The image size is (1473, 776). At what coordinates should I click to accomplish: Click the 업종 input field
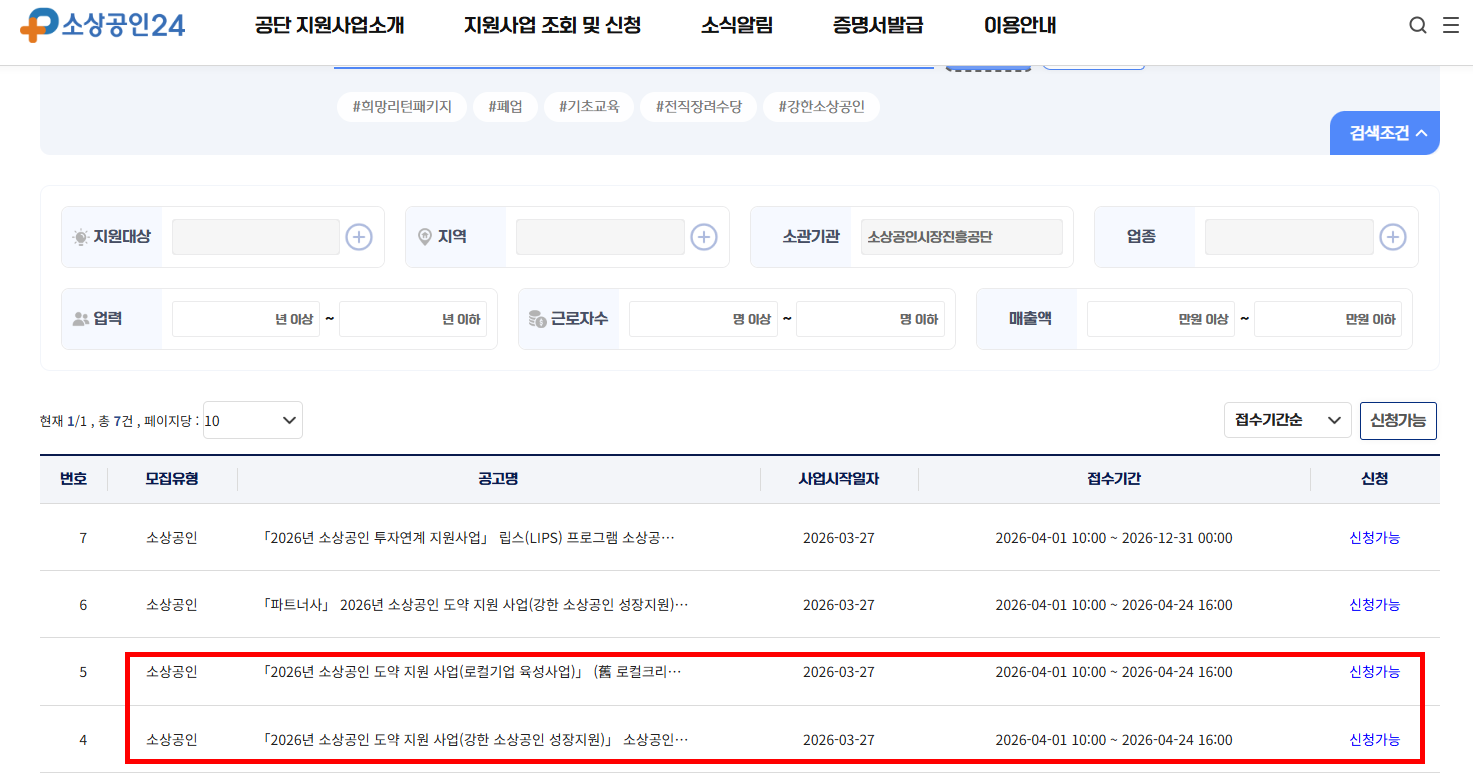[1289, 237]
